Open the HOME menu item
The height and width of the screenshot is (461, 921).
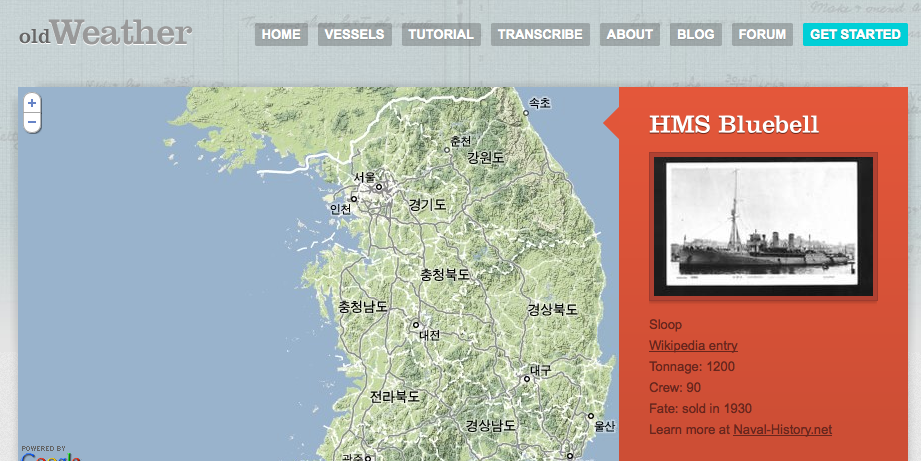(x=281, y=35)
